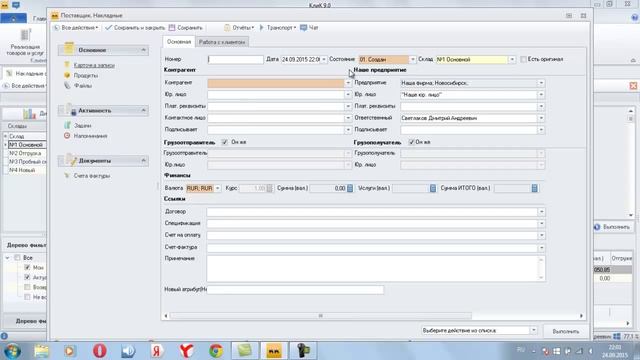Screen dimensions: 640x360
Task: Open the "Все действия" menu in dialog toolbar
Action: coord(76,28)
